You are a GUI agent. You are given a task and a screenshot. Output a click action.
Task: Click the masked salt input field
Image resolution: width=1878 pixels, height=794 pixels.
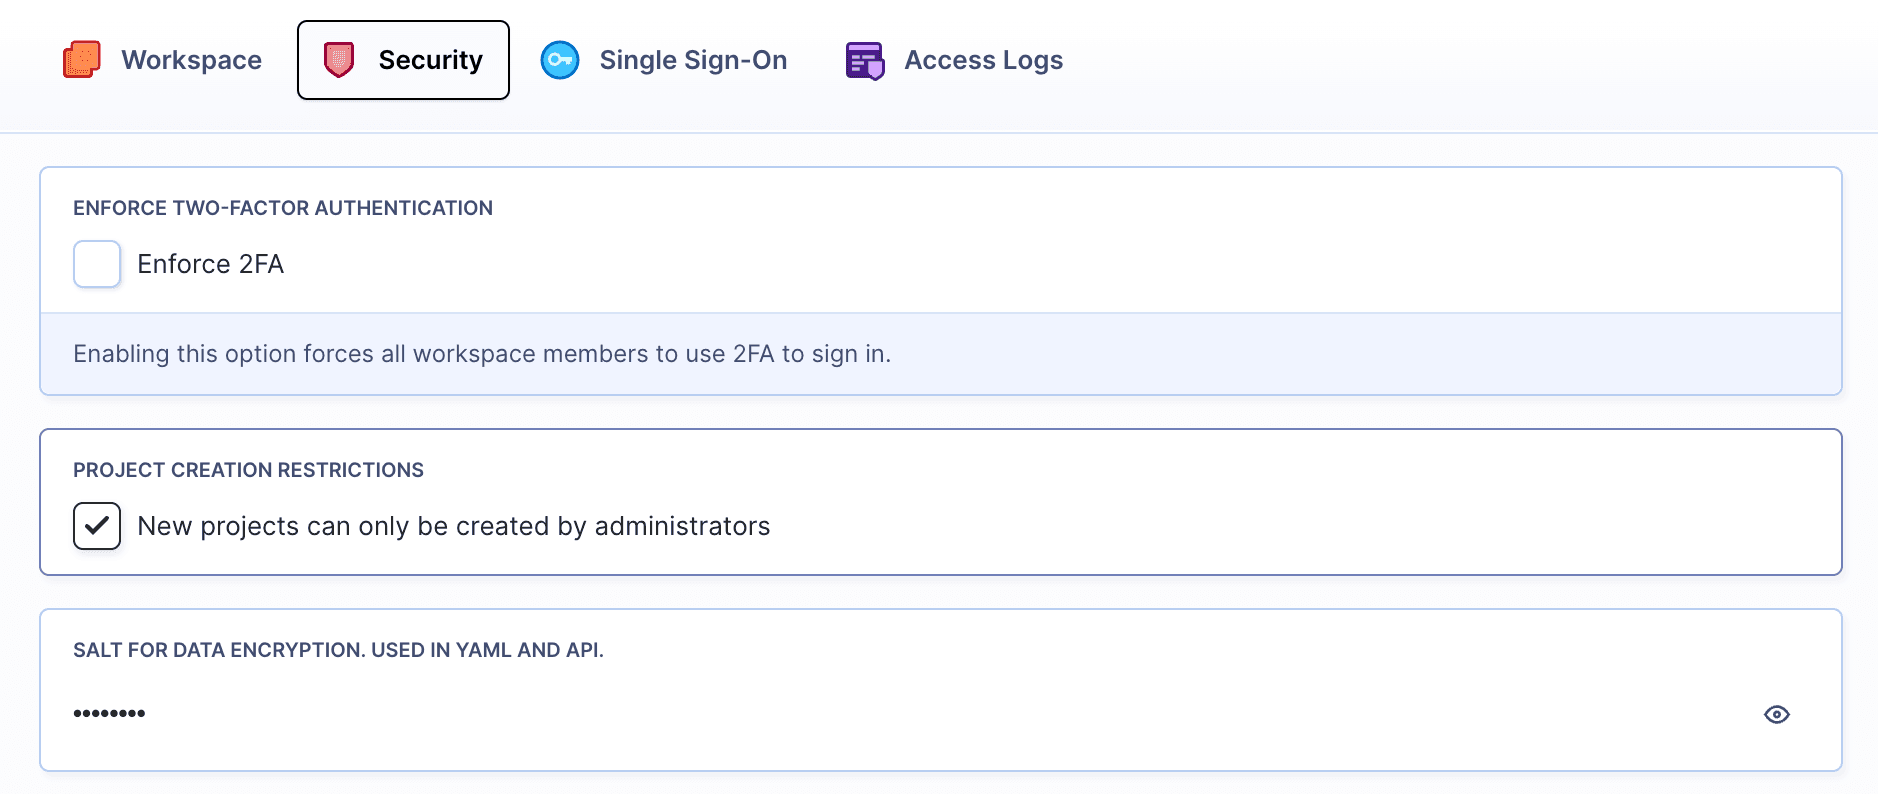(x=400, y=713)
